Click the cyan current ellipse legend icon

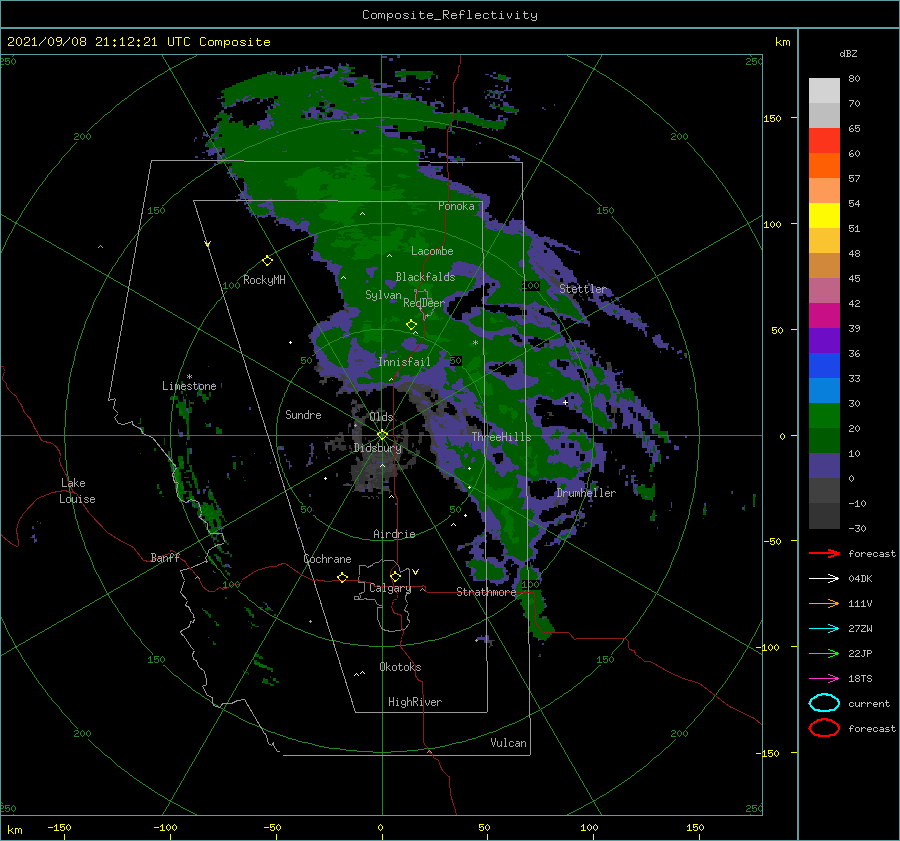(x=824, y=703)
